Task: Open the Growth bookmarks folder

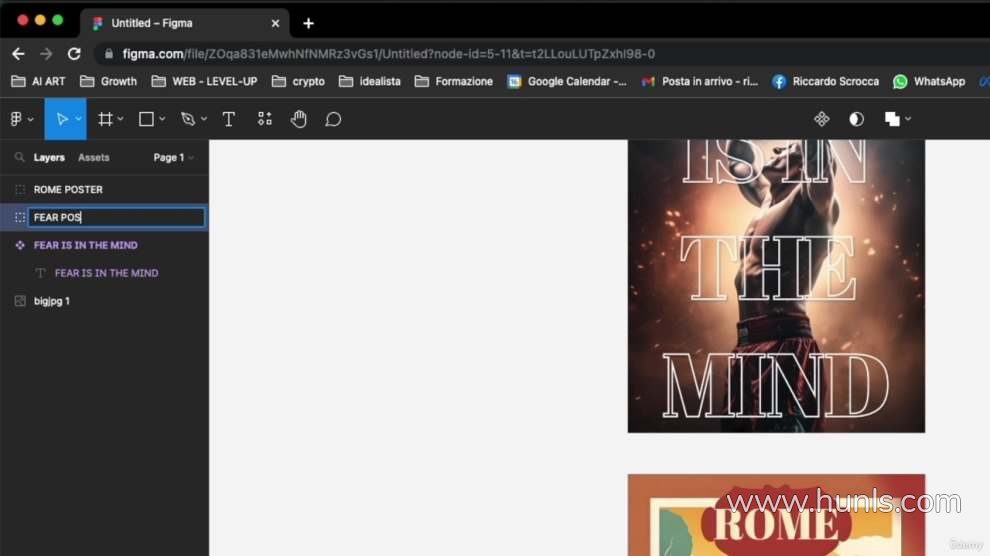Action: click(108, 81)
